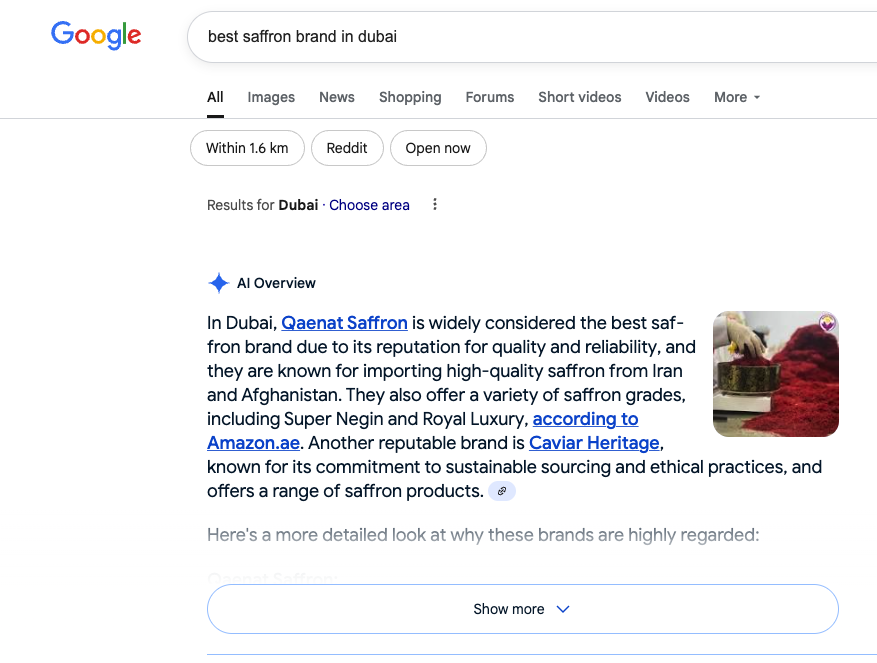Switch to Short videos tab
Viewport: 877px width, 663px height.
(x=579, y=97)
